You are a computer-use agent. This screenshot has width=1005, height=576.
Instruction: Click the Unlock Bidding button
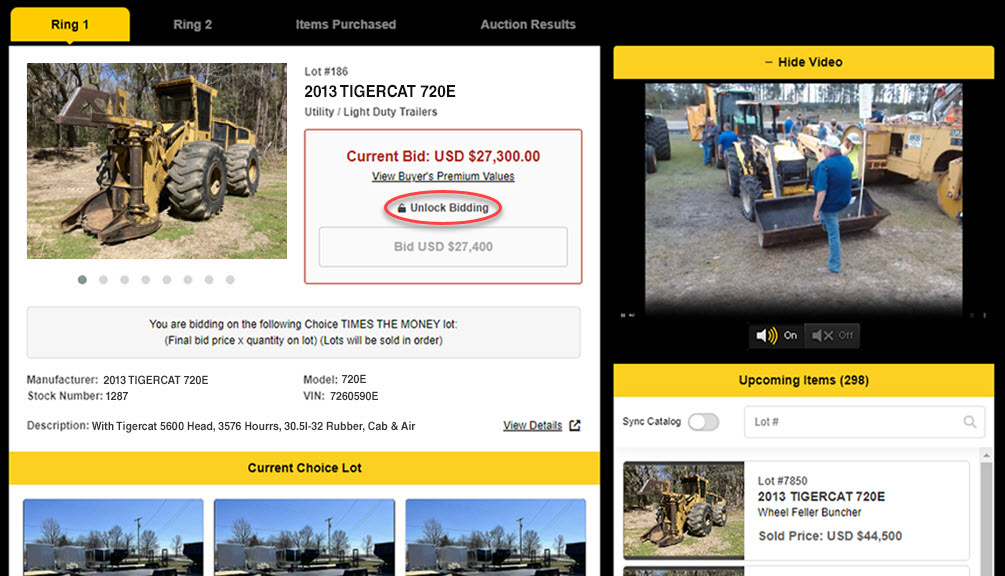coord(442,208)
